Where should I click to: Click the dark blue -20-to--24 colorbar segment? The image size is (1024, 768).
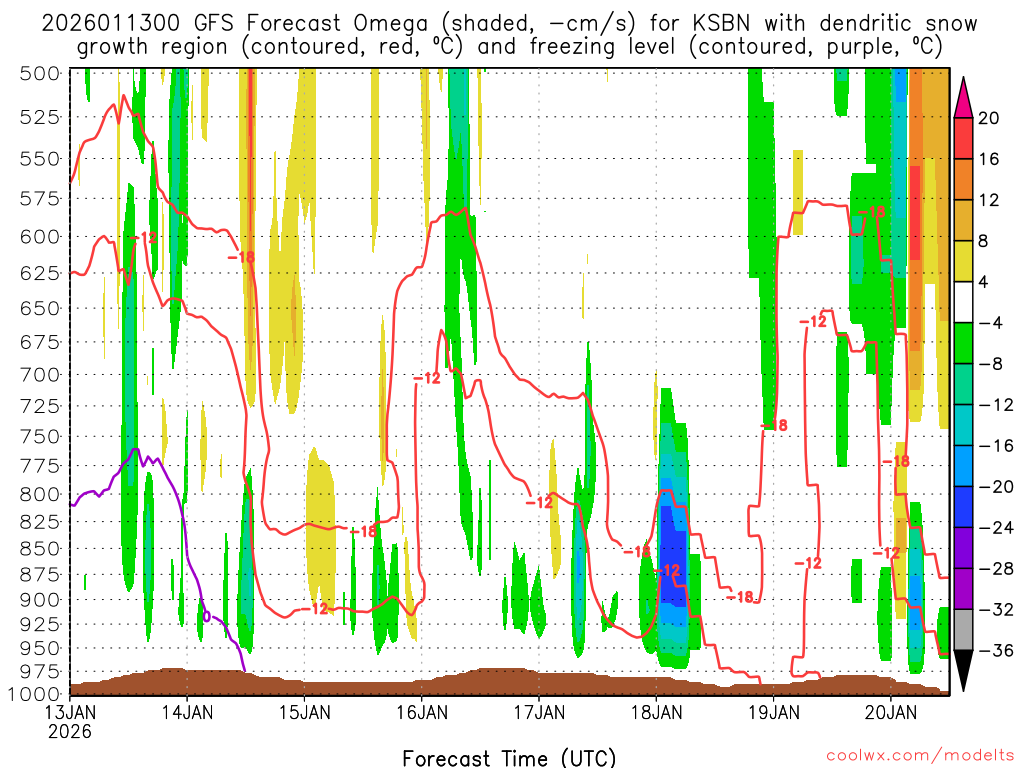coord(963,507)
